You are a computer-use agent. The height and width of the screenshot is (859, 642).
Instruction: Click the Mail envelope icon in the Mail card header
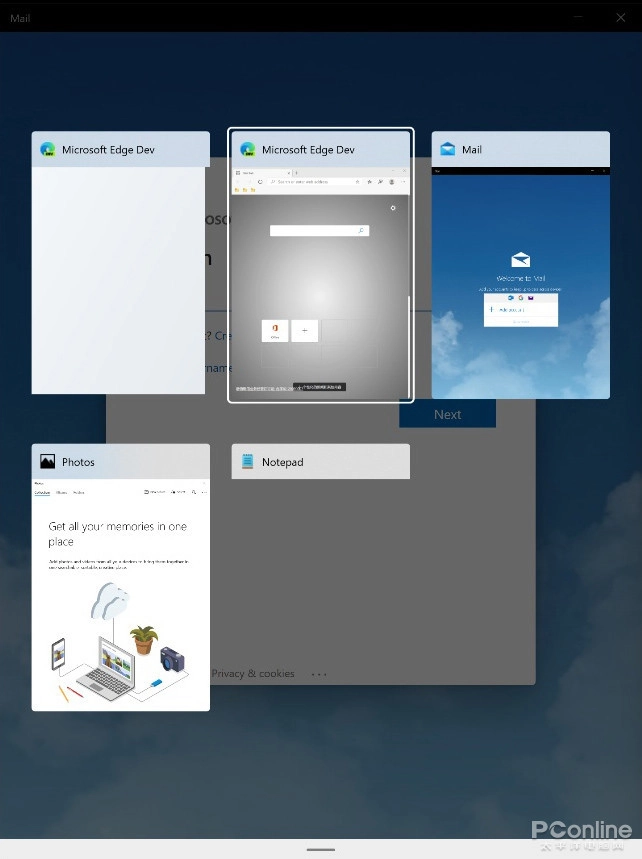click(x=448, y=149)
